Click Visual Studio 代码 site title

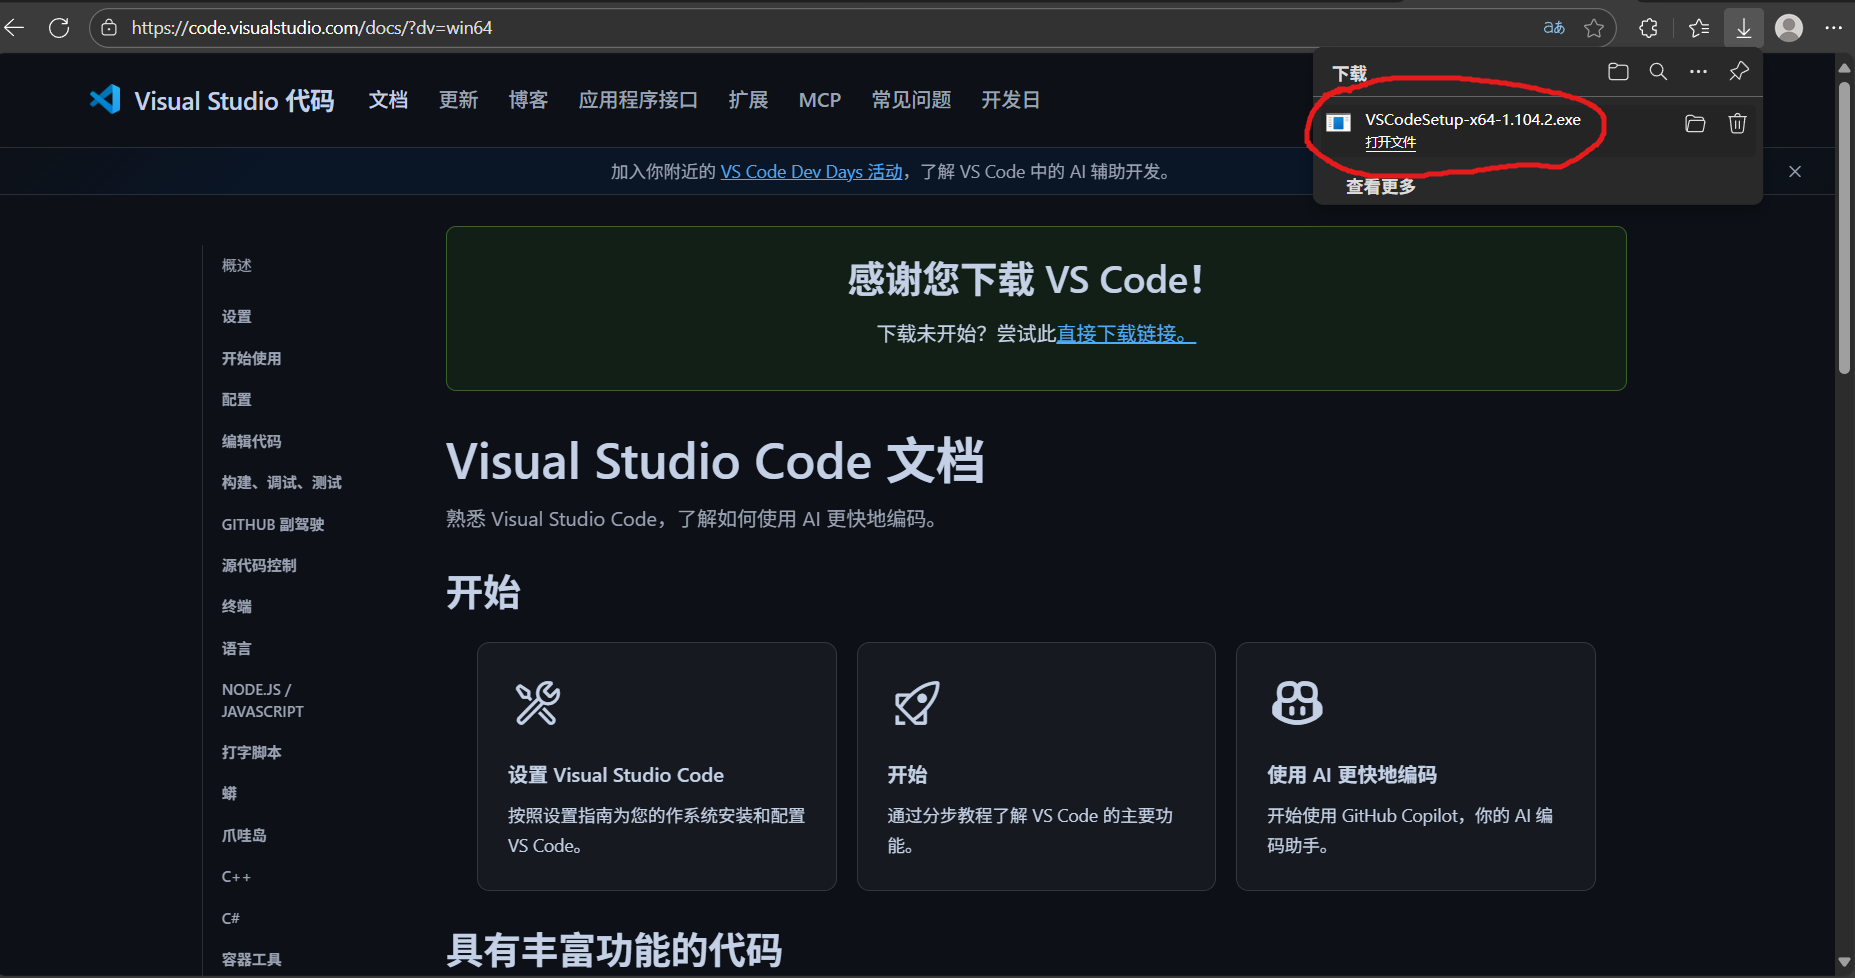click(234, 101)
